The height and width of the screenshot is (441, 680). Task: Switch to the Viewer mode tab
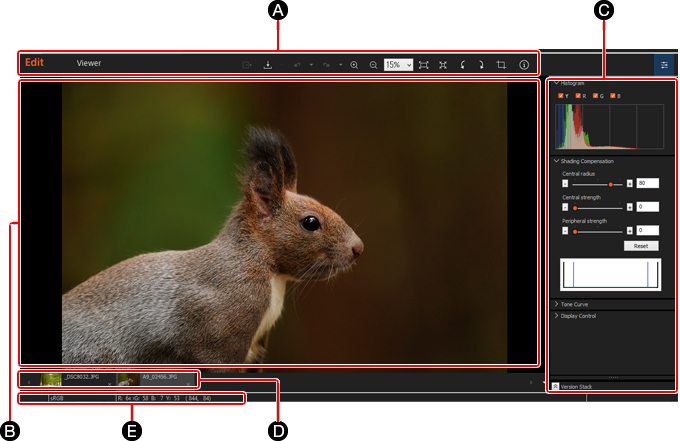tap(89, 63)
